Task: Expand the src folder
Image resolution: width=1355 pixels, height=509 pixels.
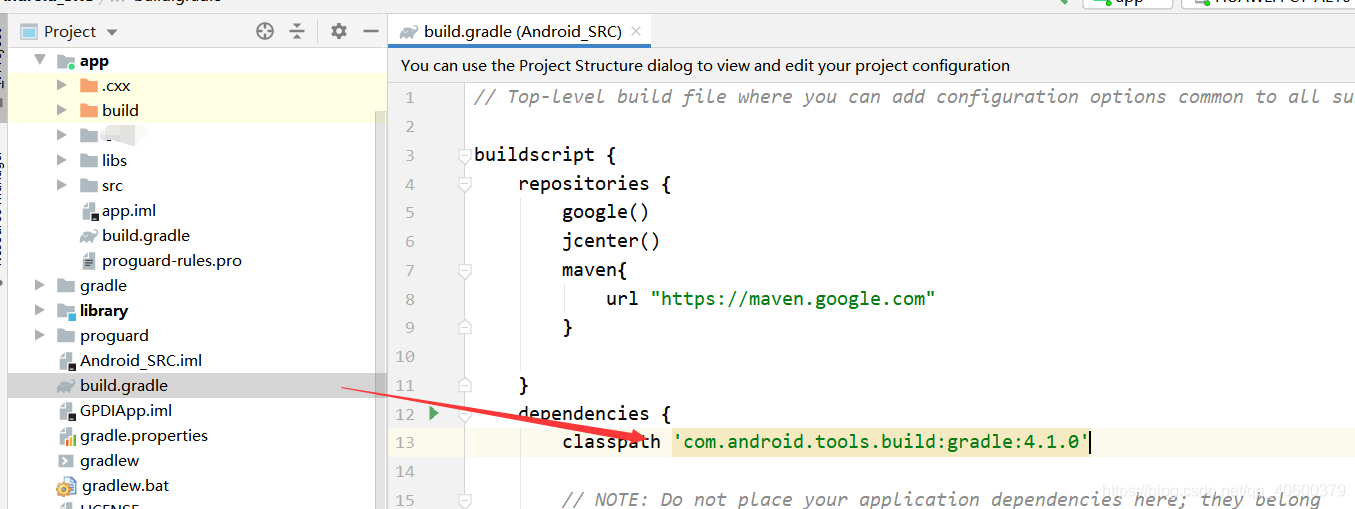Action: tap(62, 185)
